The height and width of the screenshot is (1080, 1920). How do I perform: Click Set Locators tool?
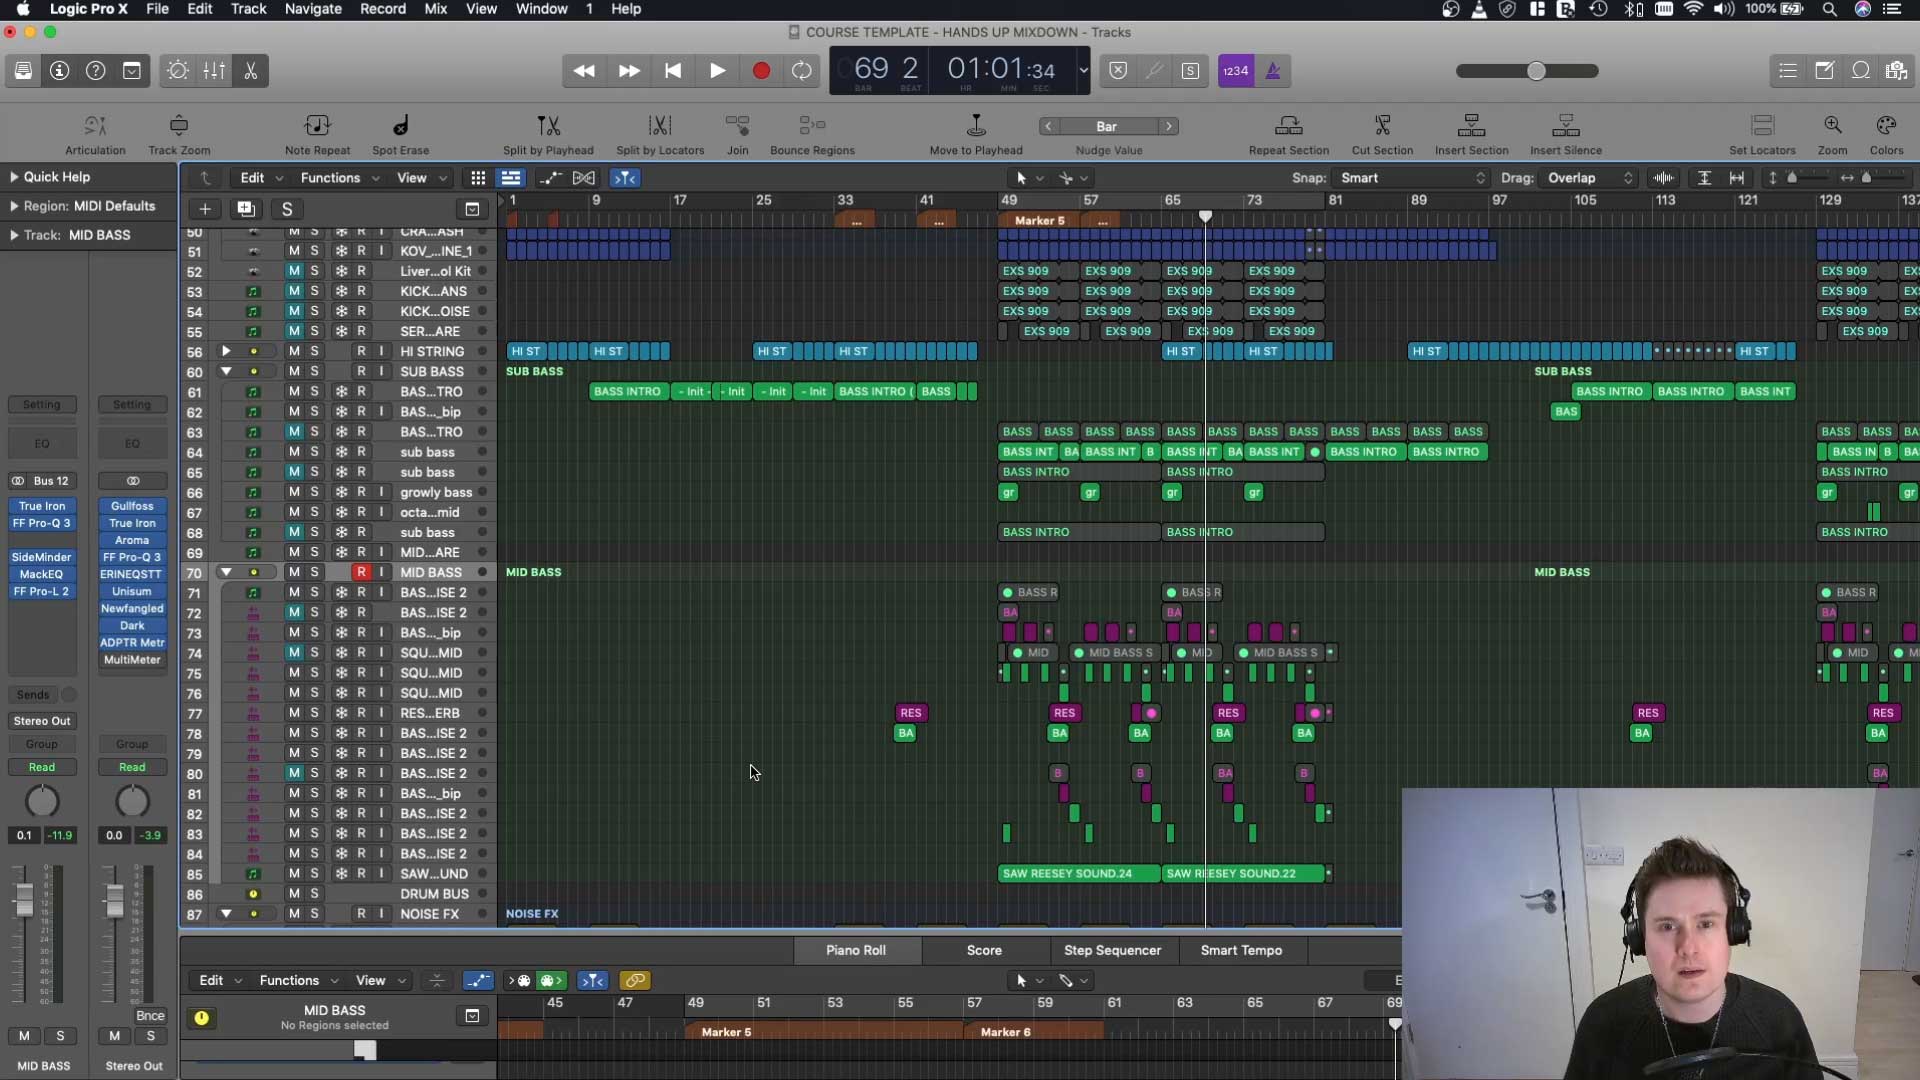coord(1762,134)
